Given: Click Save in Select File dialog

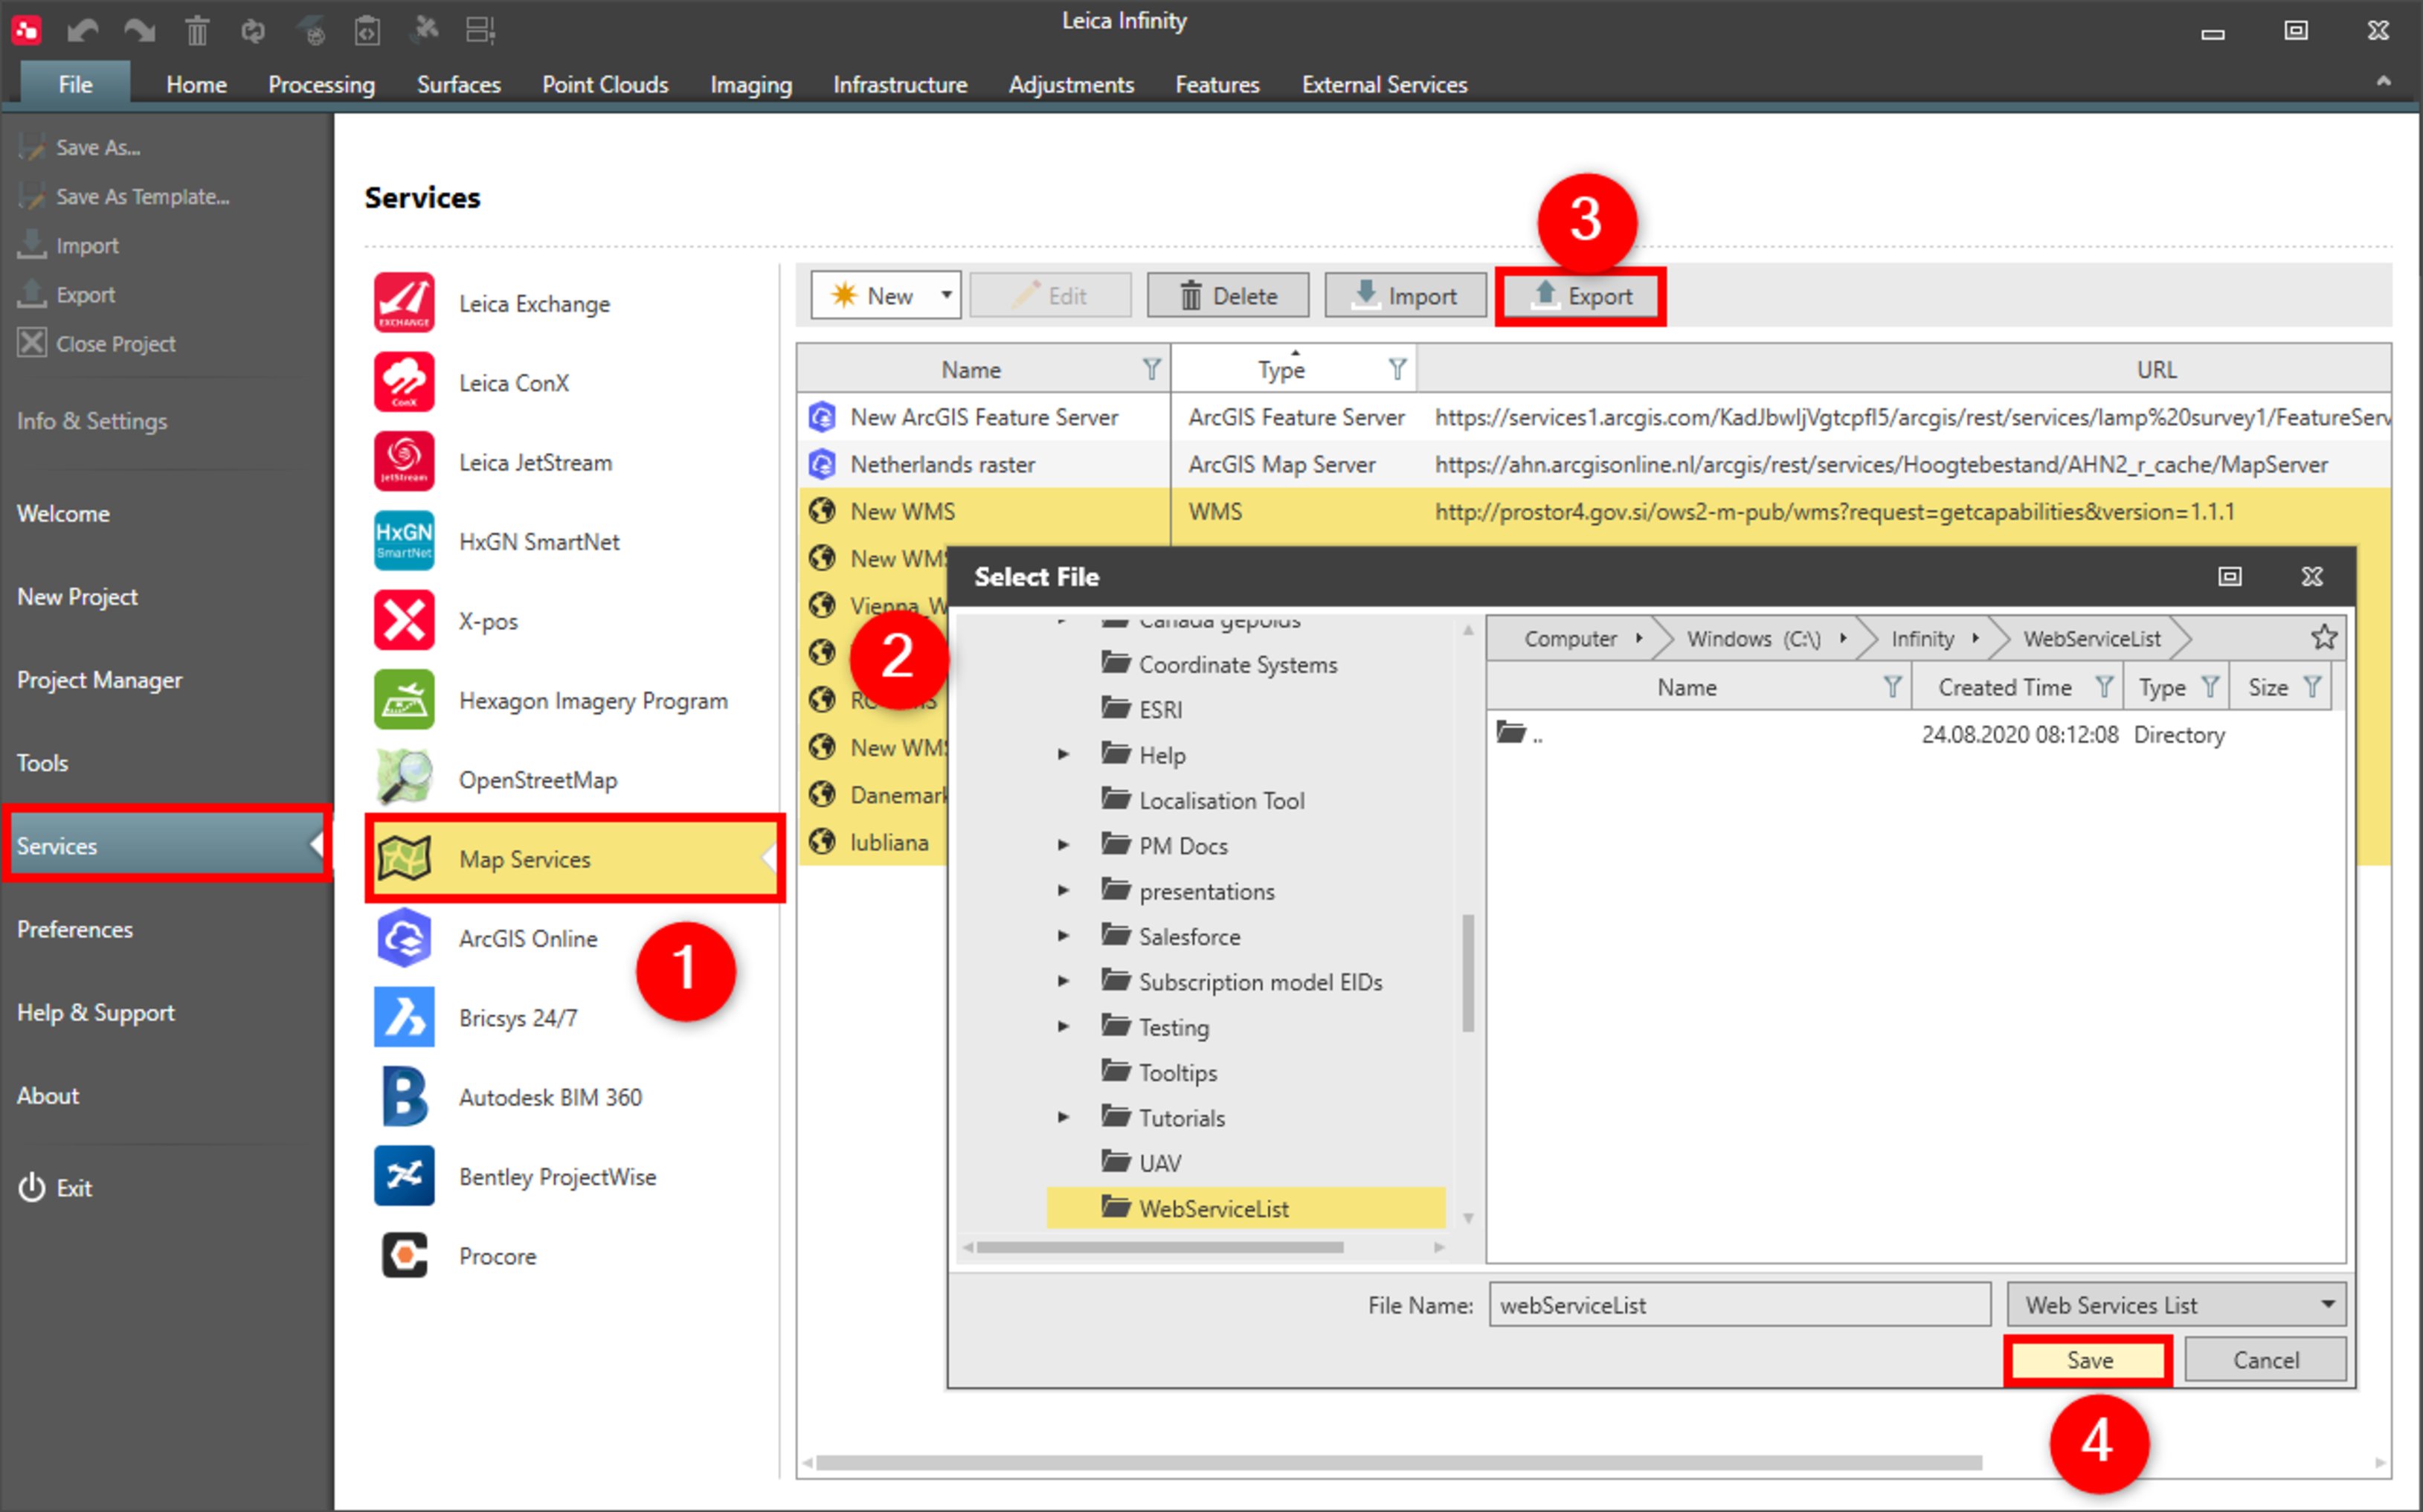Looking at the screenshot, I should 2089,1360.
